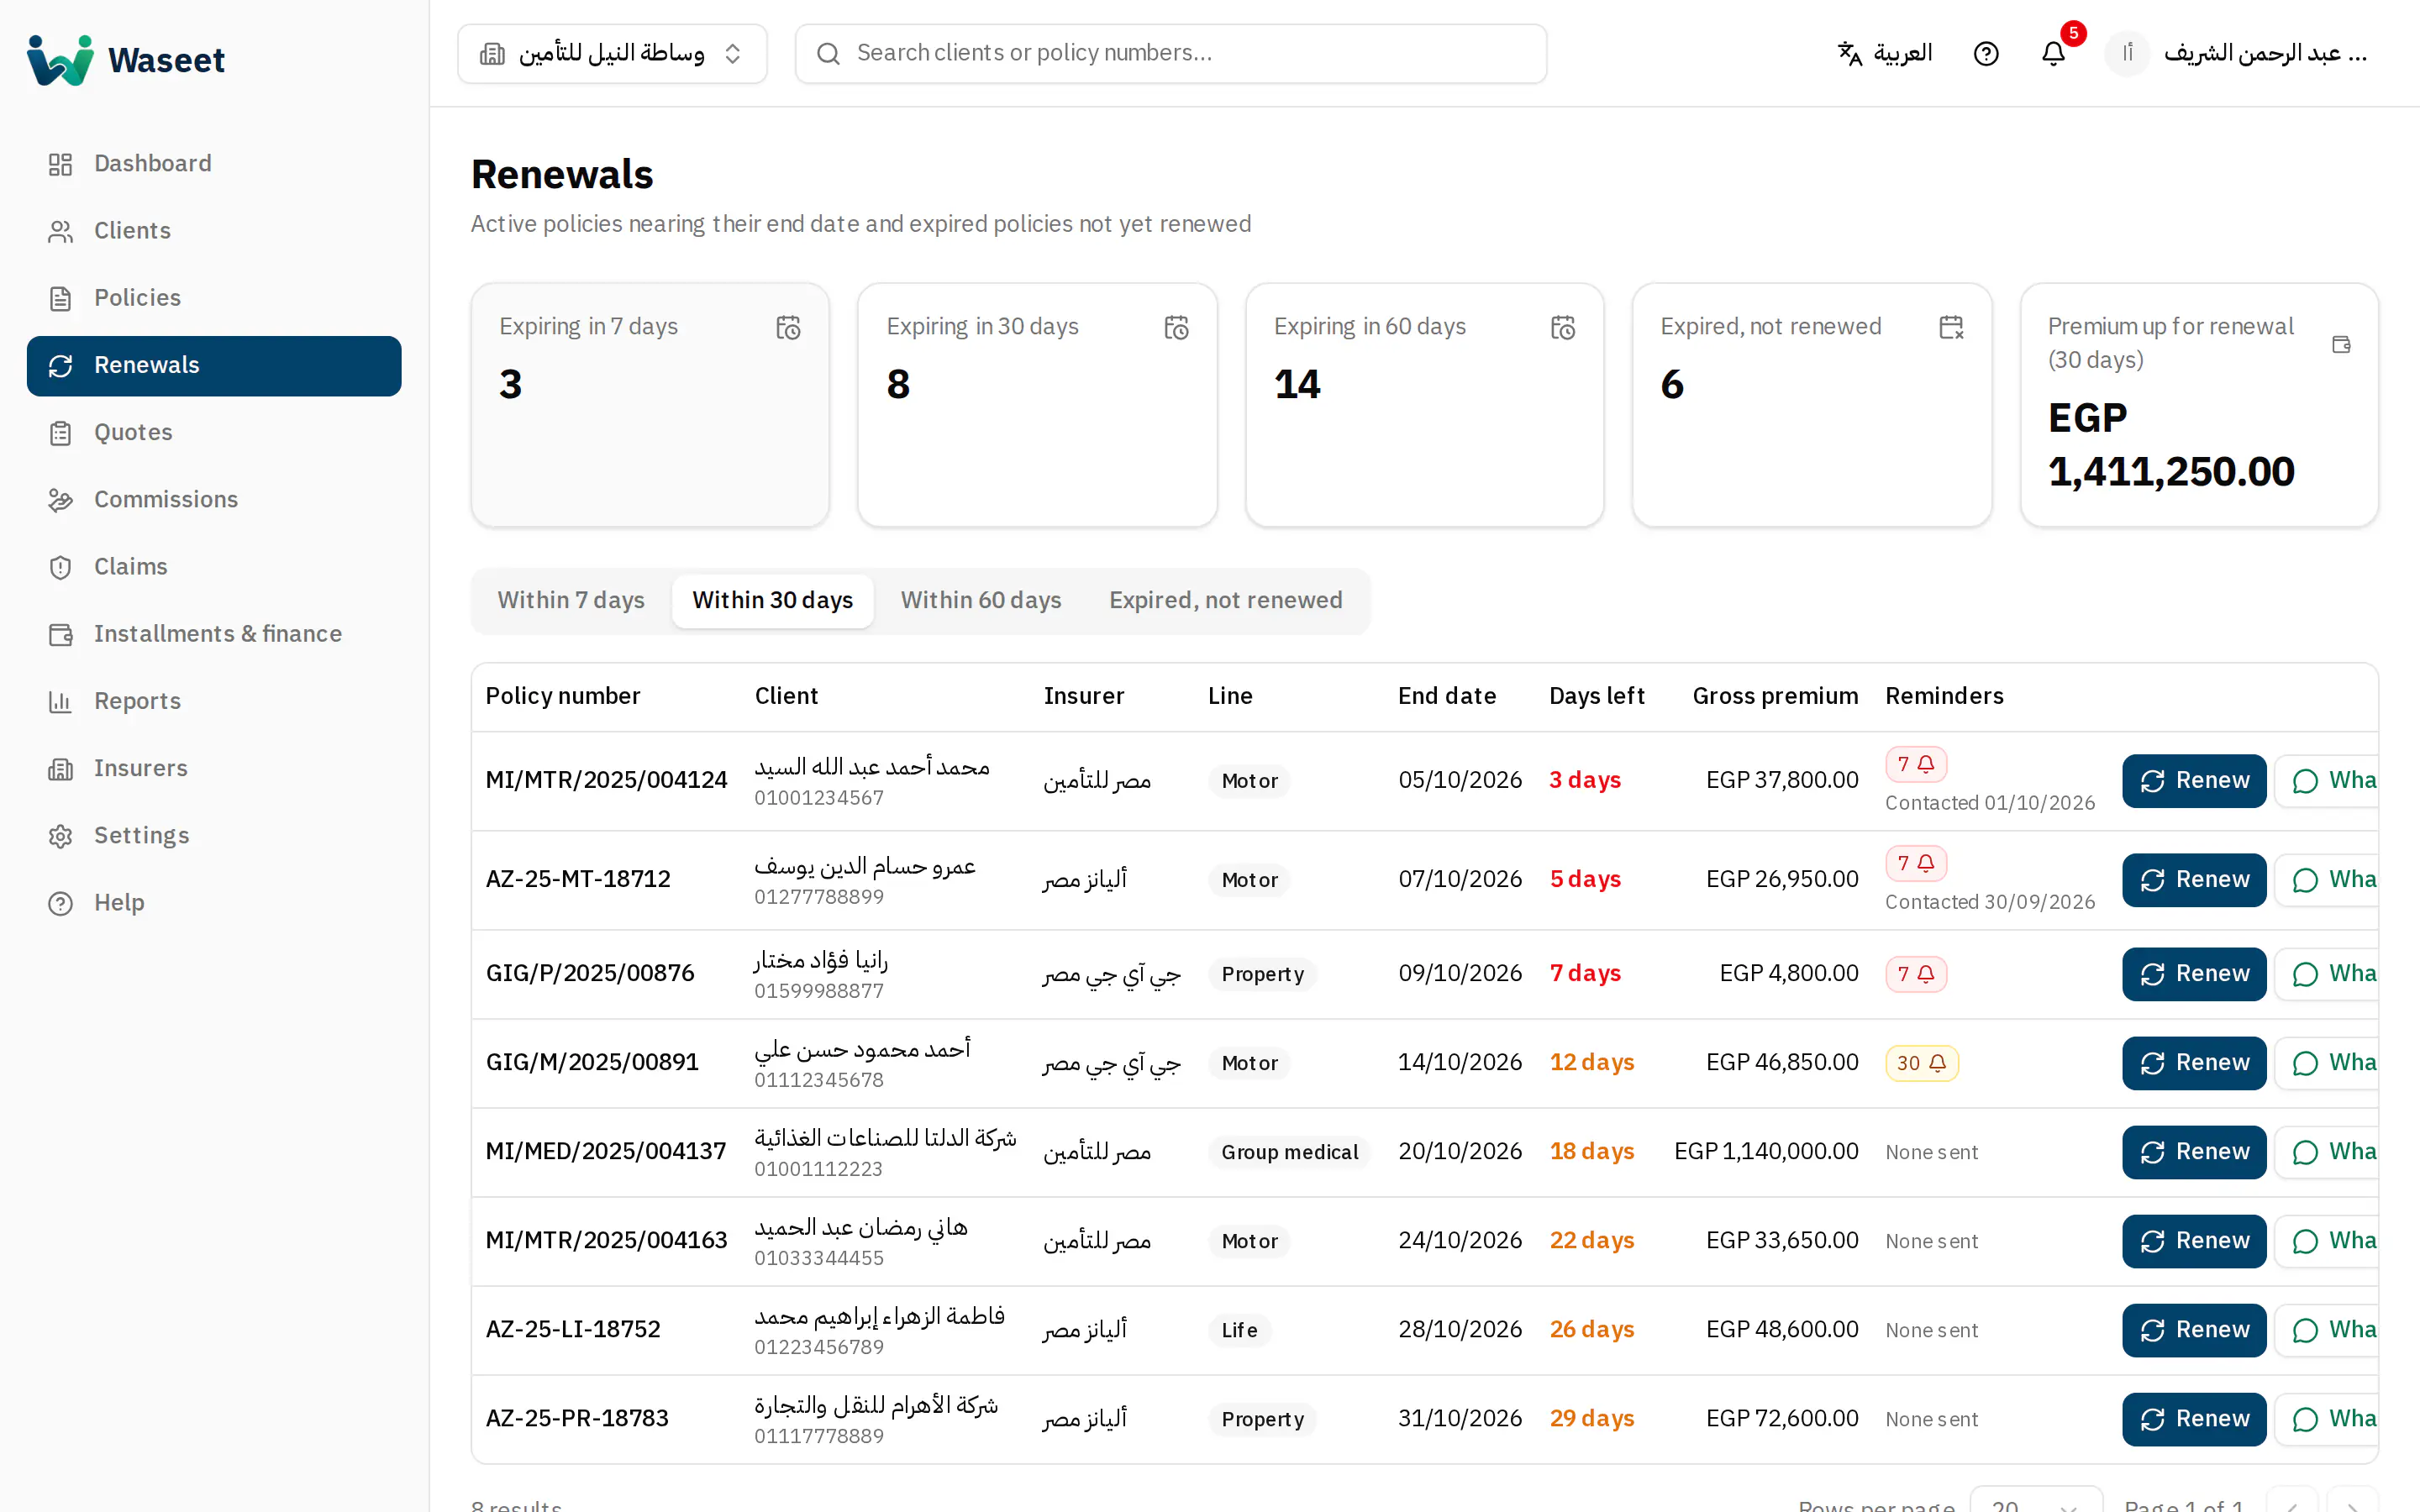This screenshot has height=1512, width=2420.
Task: Focus the search clients or policy numbers field
Action: (x=1170, y=54)
